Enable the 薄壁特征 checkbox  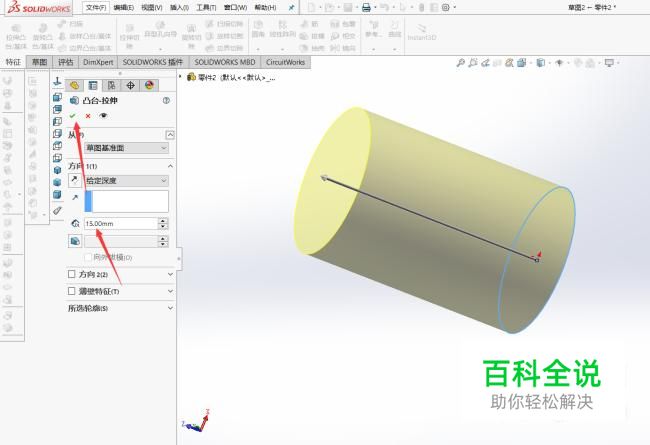[71, 291]
